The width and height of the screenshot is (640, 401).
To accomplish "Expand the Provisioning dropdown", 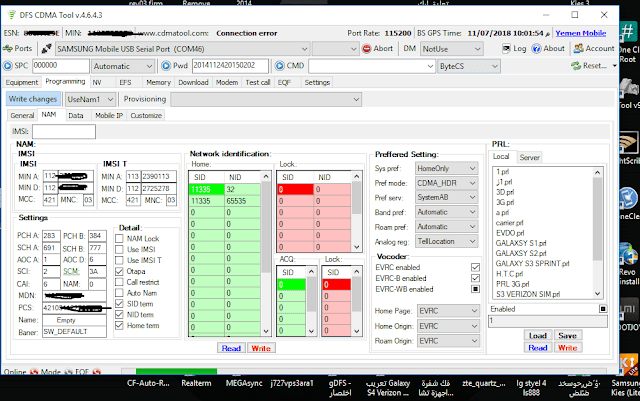I will [266, 99].
